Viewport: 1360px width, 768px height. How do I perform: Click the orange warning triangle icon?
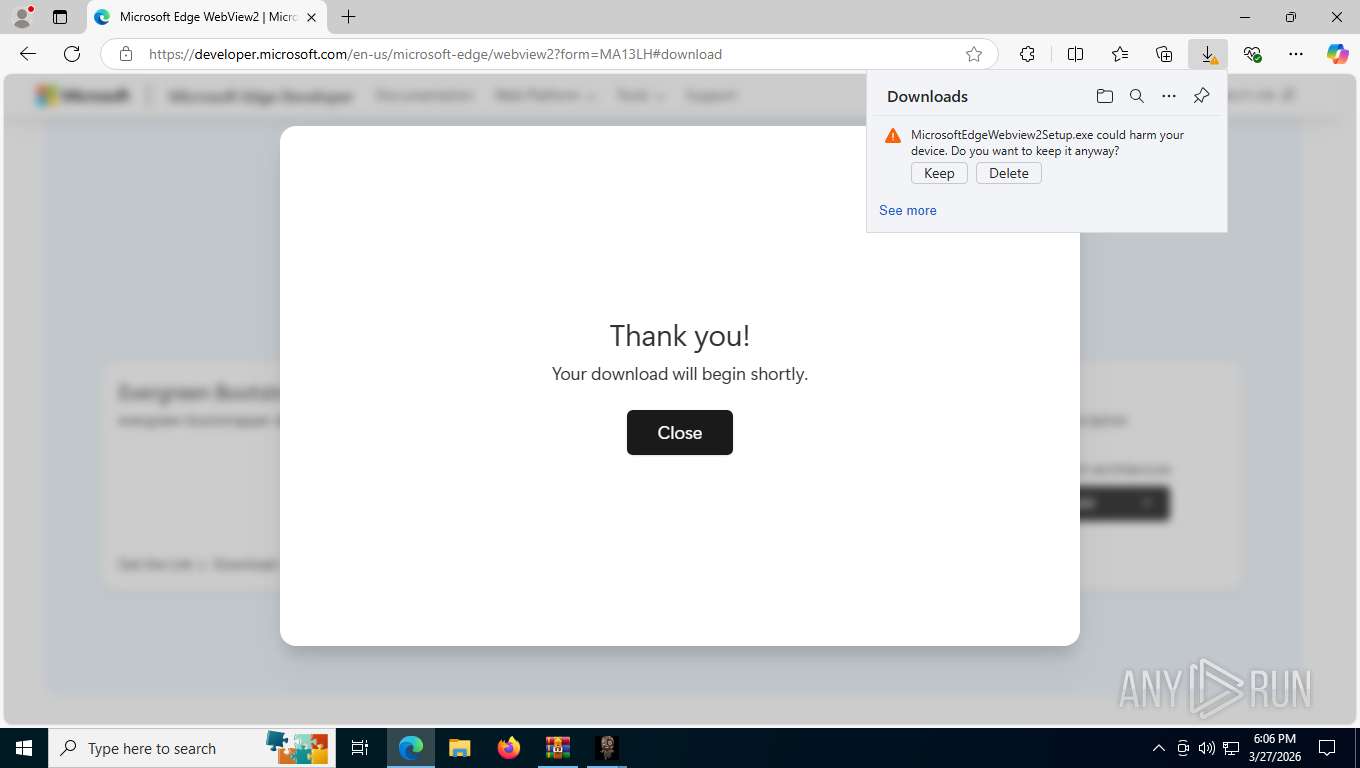893,136
